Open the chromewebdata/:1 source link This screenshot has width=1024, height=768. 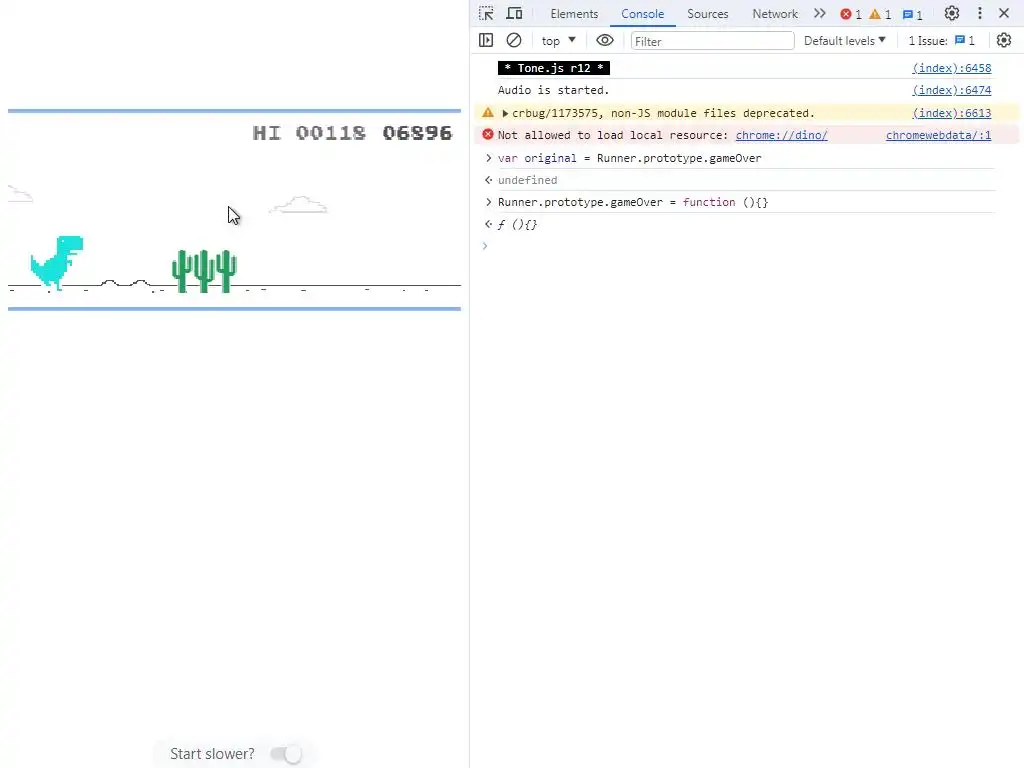coord(938,135)
